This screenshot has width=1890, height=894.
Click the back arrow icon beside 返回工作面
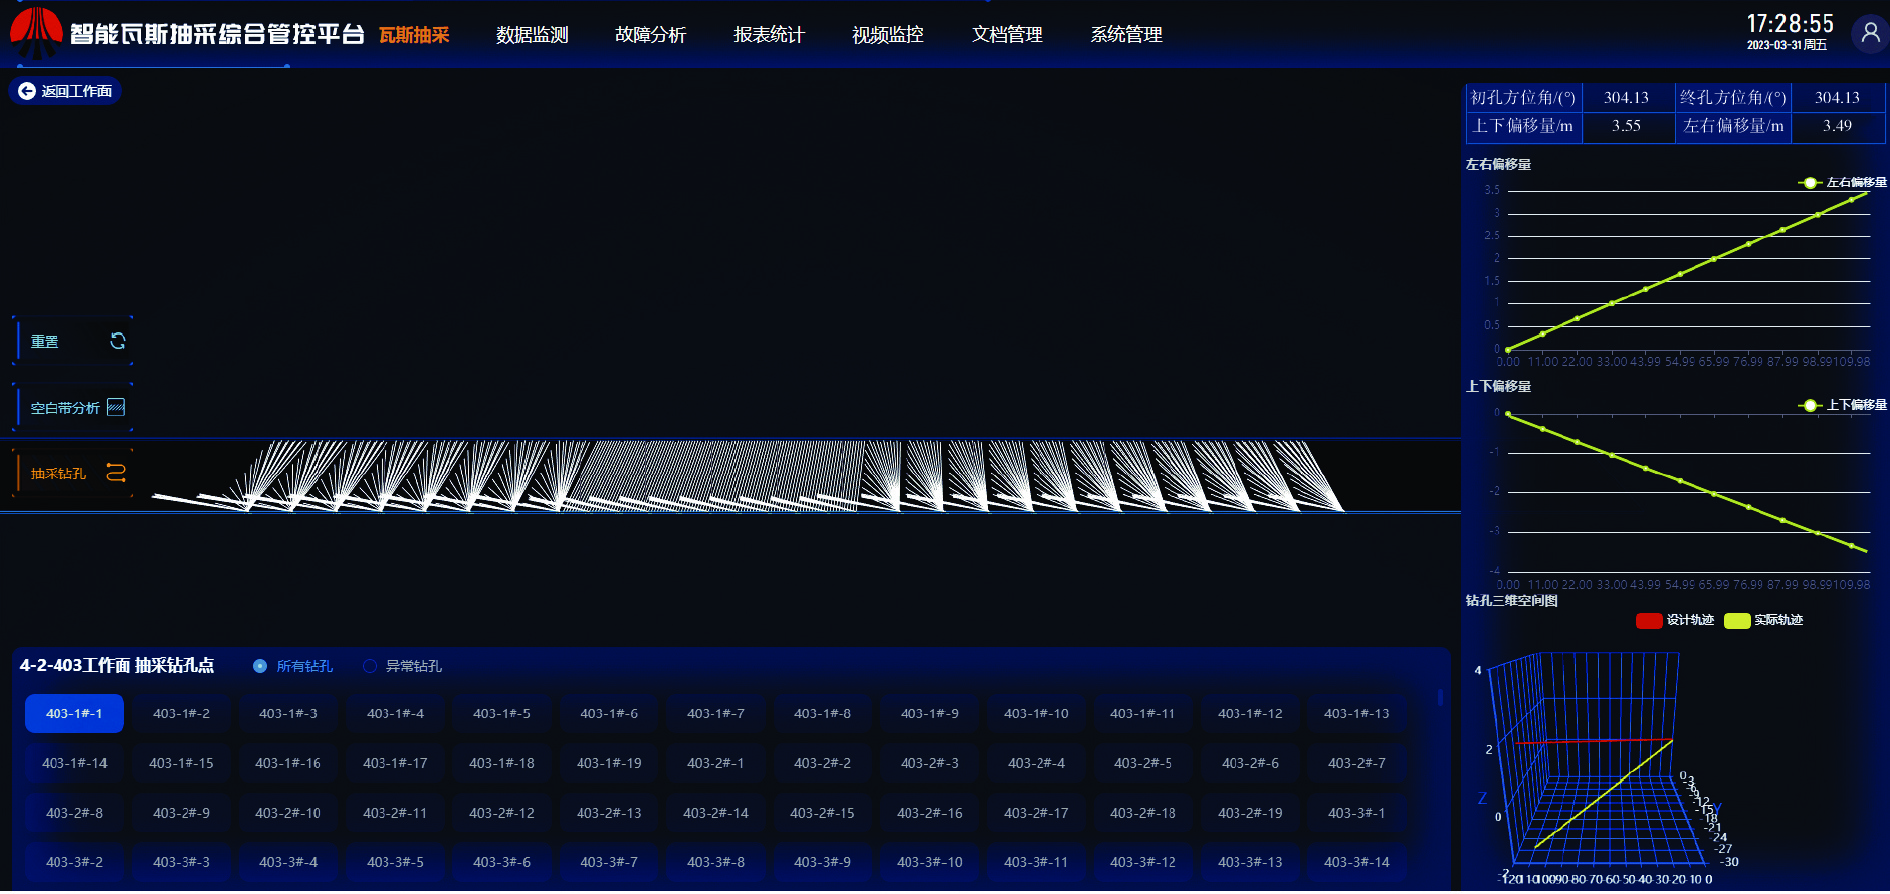pyautogui.click(x=27, y=91)
